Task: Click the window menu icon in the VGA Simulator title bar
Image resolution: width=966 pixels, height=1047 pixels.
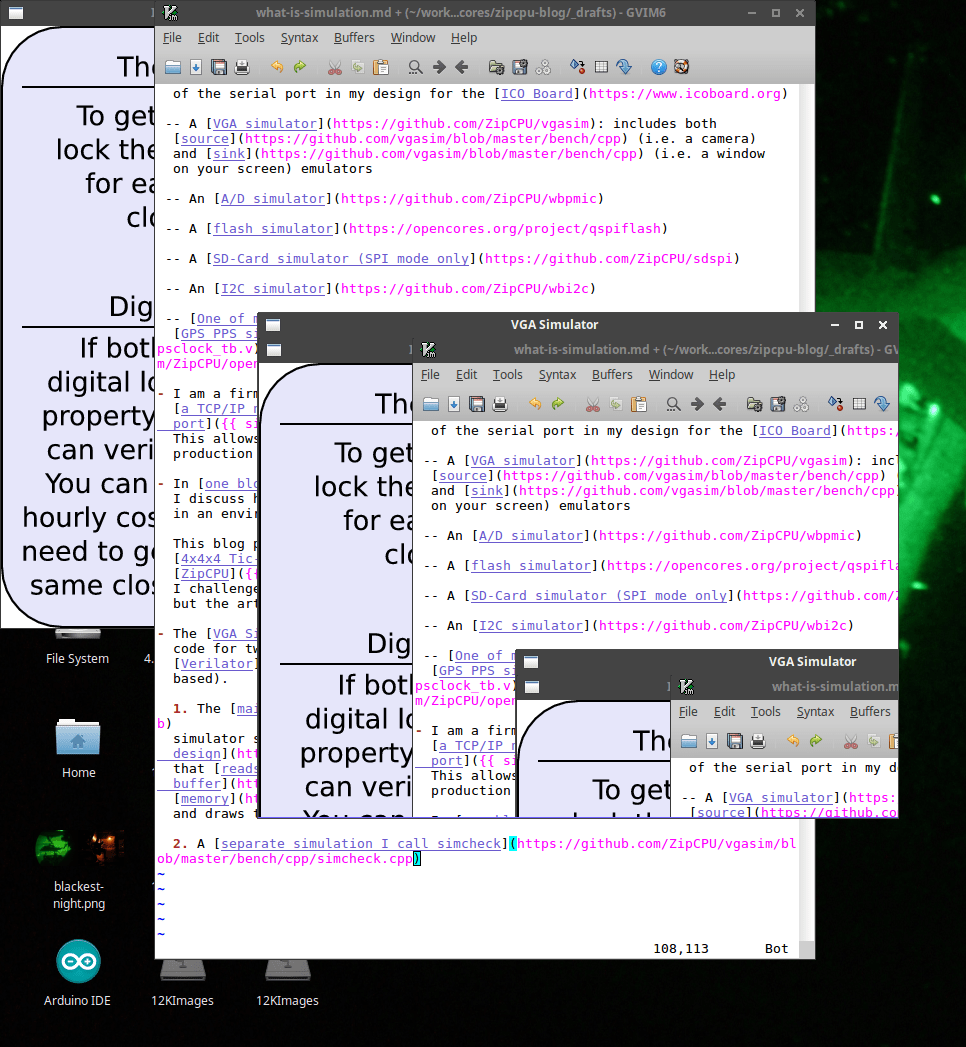Action: (x=272, y=325)
